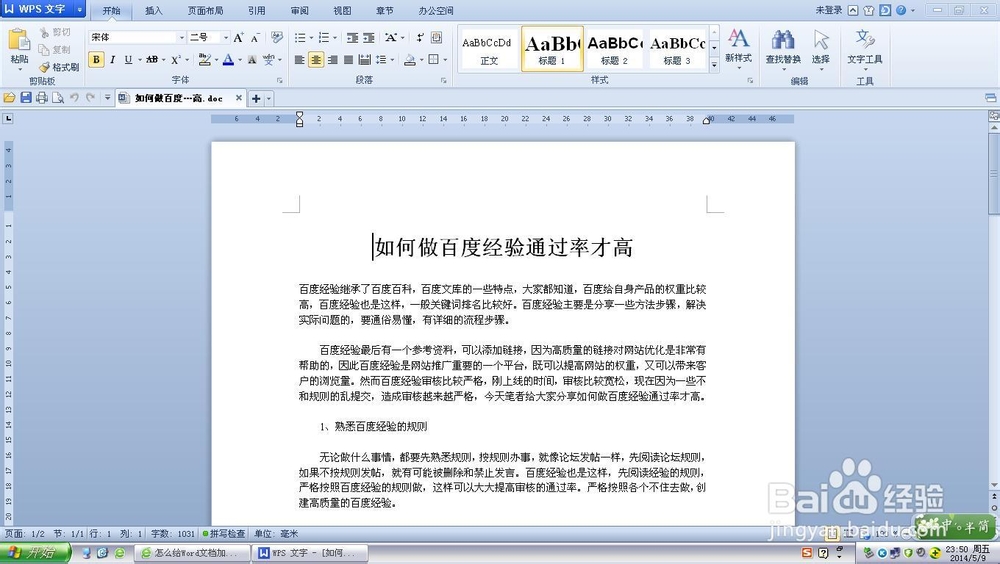This screenshot has width=1000, height=564.
Task: Click the print icon in the quick access bar
Action: [41, 98]
